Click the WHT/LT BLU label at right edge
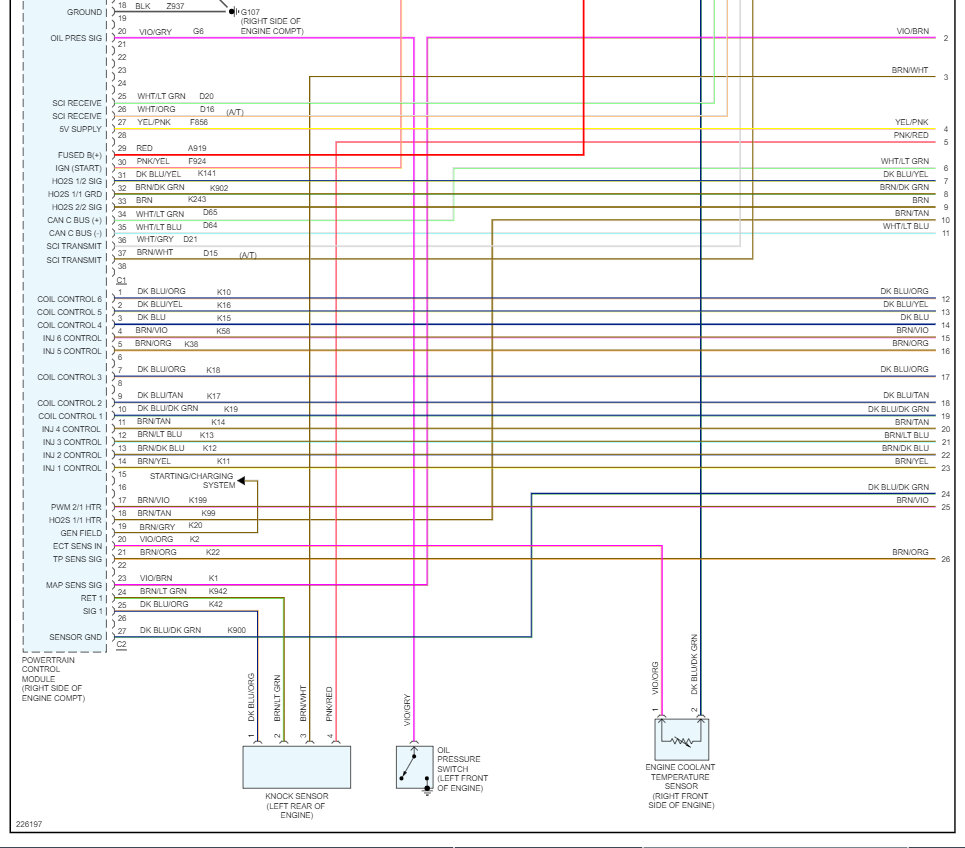This screenshot has width=965, height=848. (906, 226)
